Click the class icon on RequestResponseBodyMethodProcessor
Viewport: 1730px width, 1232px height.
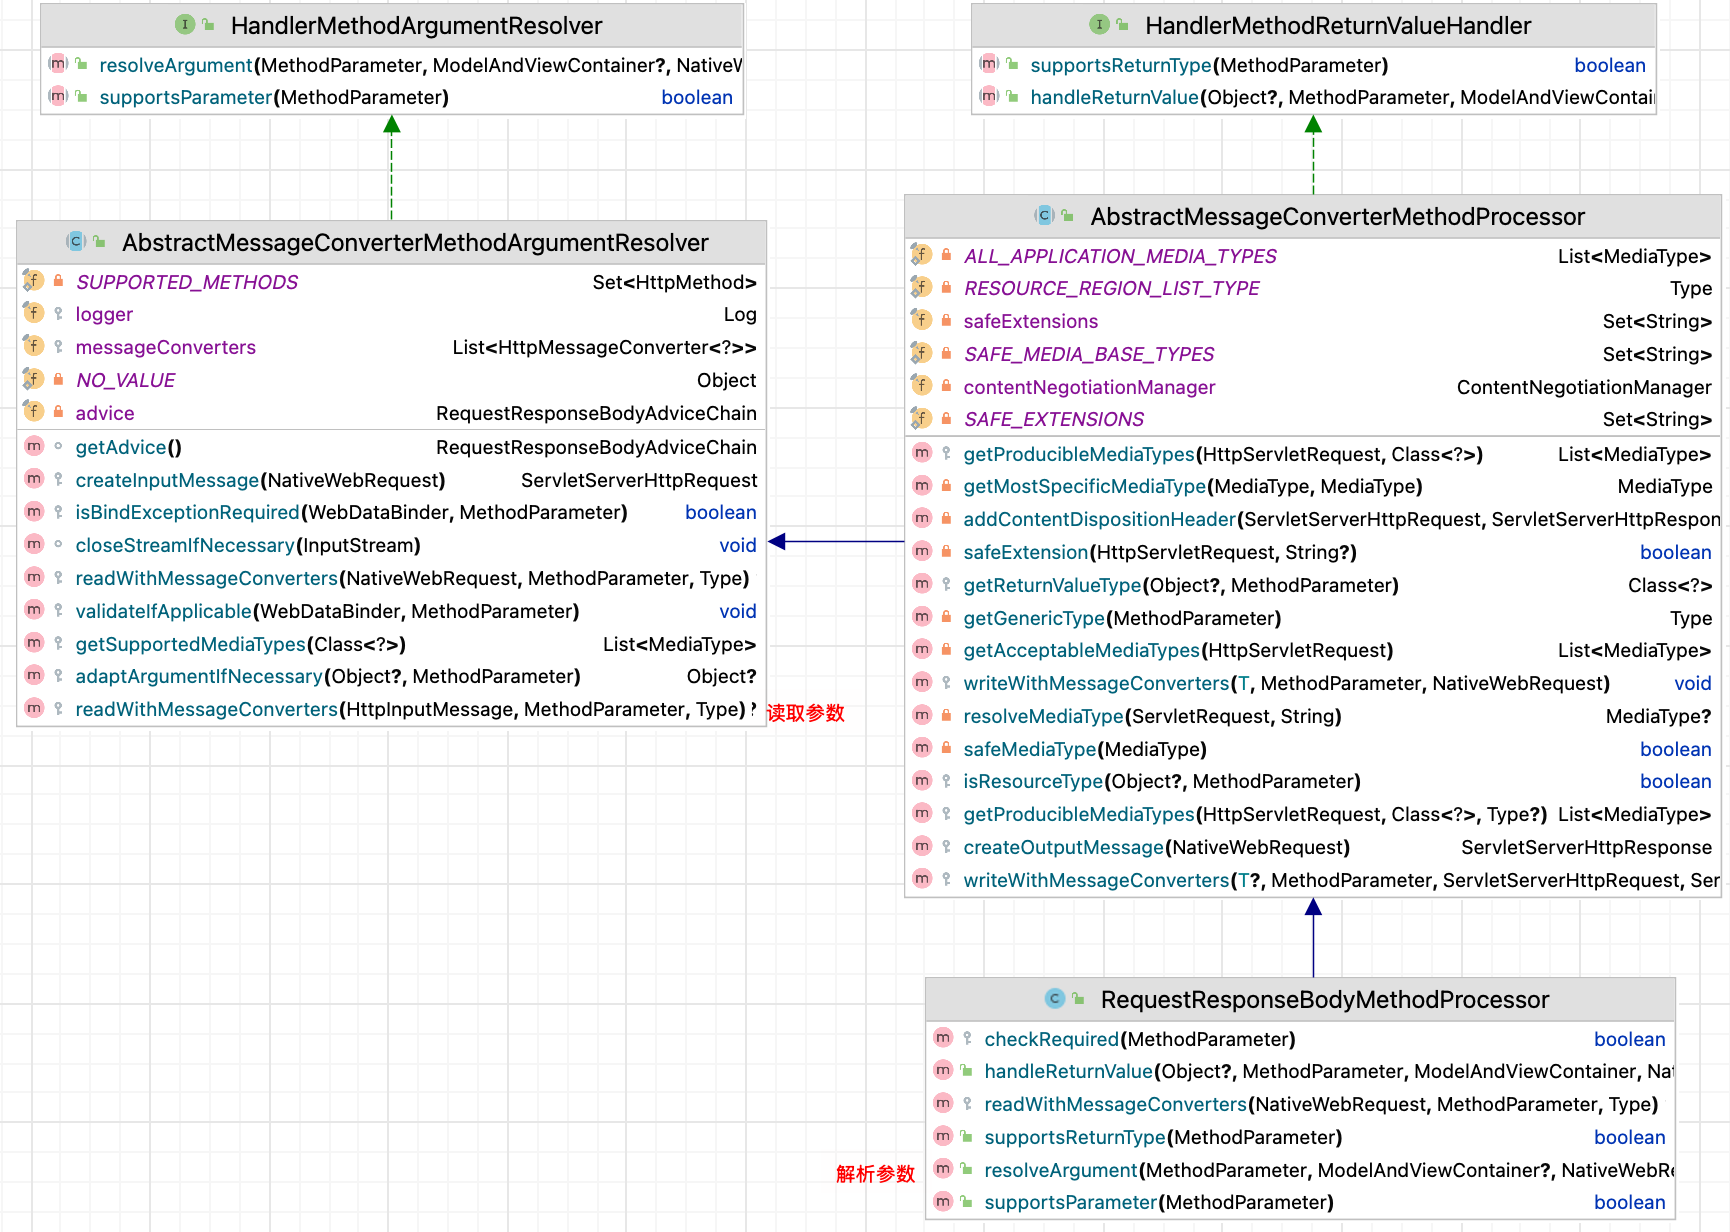[x=1054, y=999]
